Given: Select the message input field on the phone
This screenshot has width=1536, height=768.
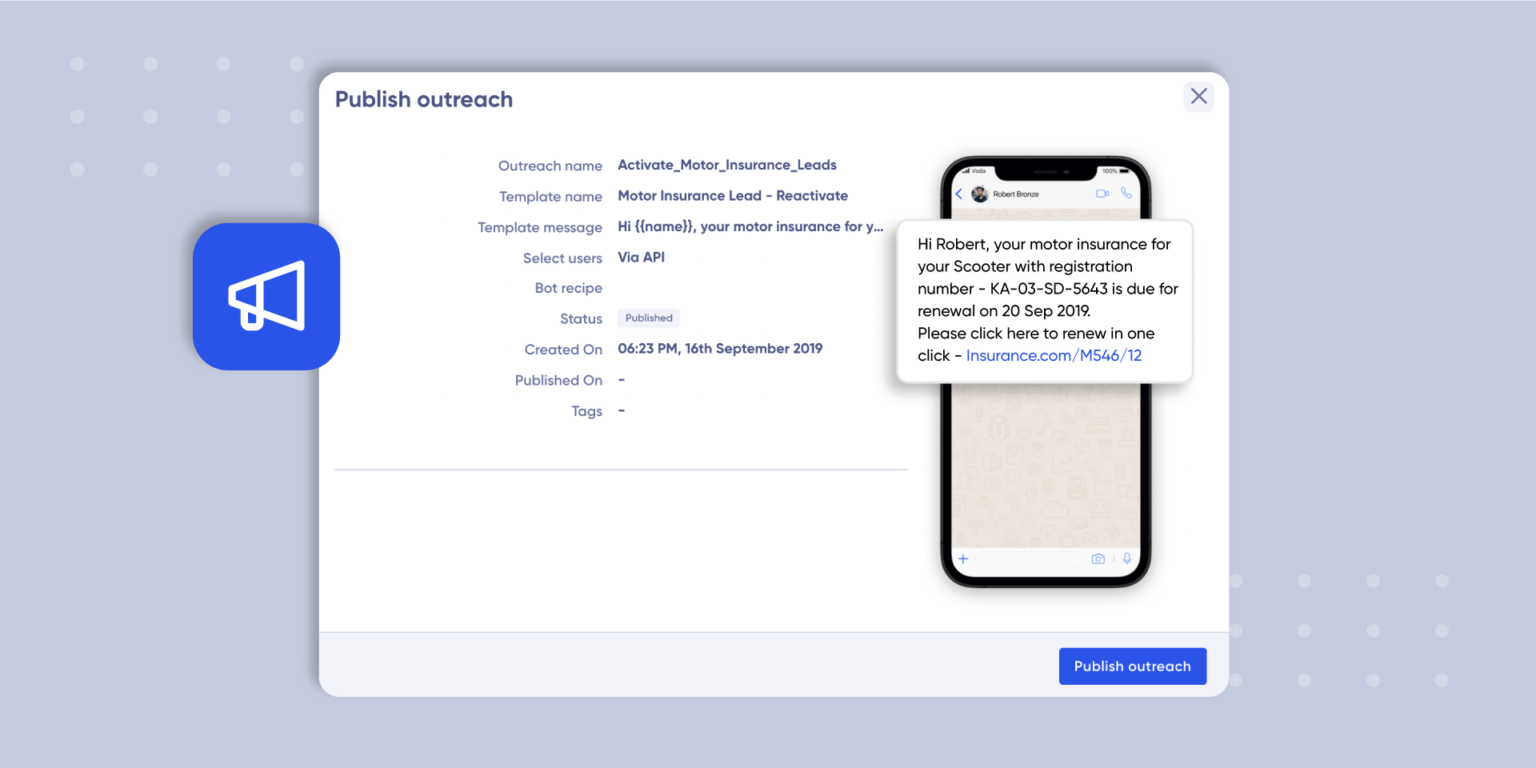Looking at the screenshot, I should pos(1030,558).
